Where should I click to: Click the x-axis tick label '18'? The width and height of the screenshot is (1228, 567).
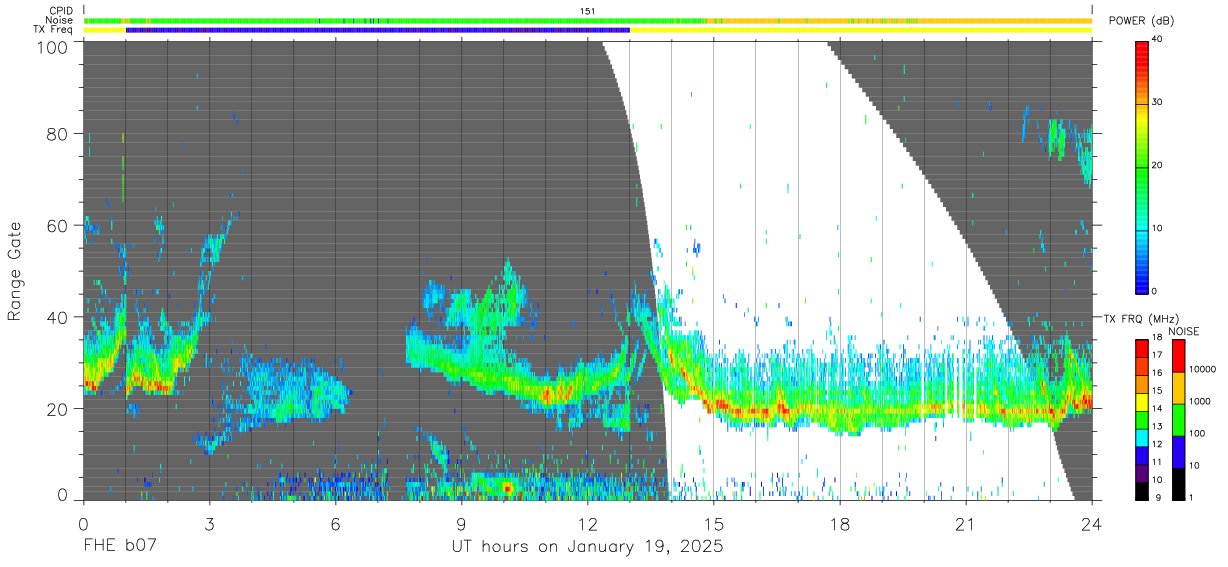pyautogui.click(x=840, y=523)
